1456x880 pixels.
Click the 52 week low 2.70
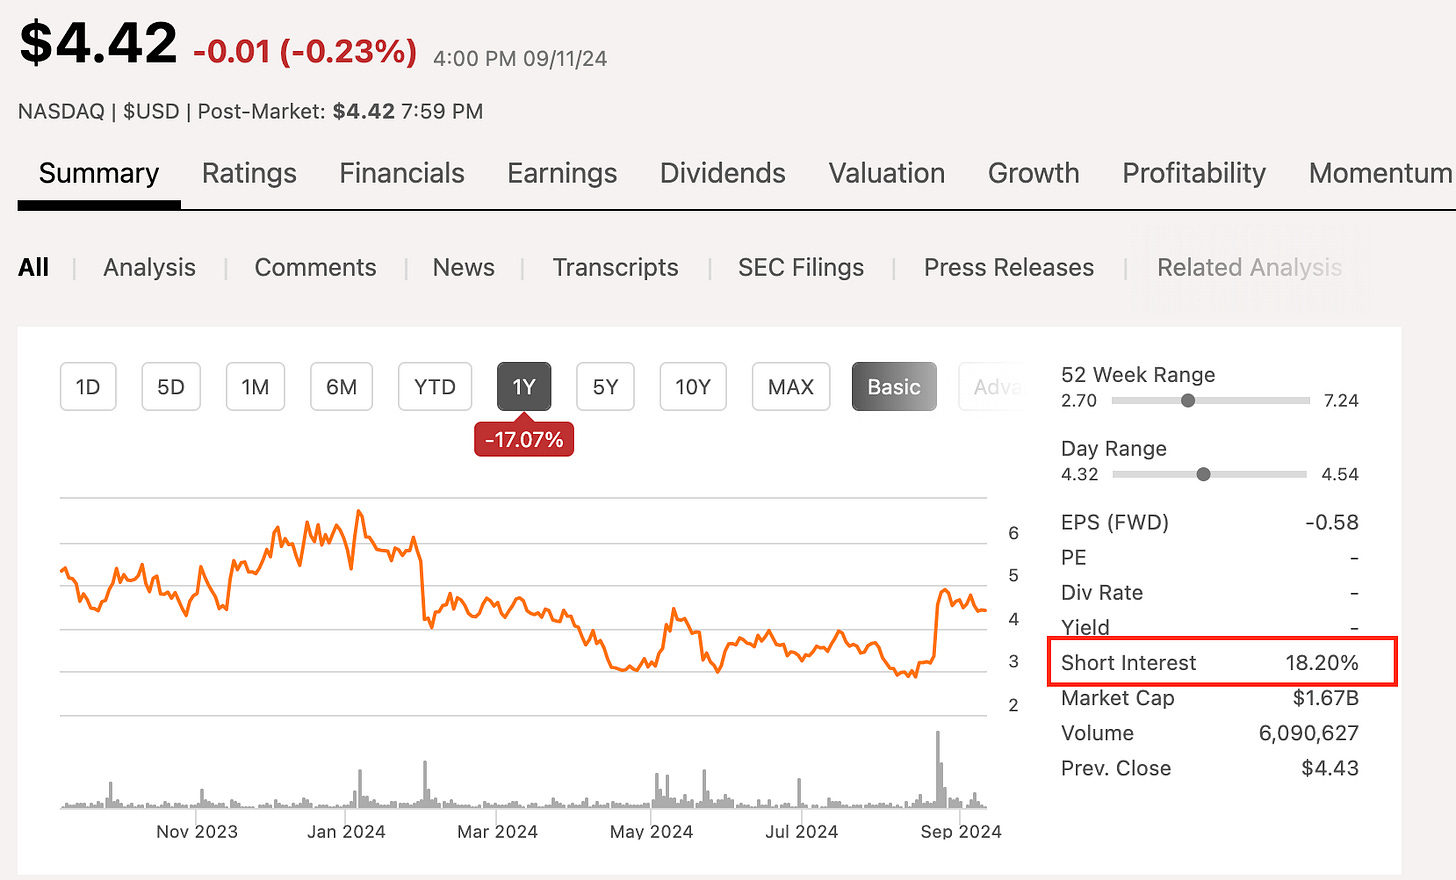(x=1079, y=401)
